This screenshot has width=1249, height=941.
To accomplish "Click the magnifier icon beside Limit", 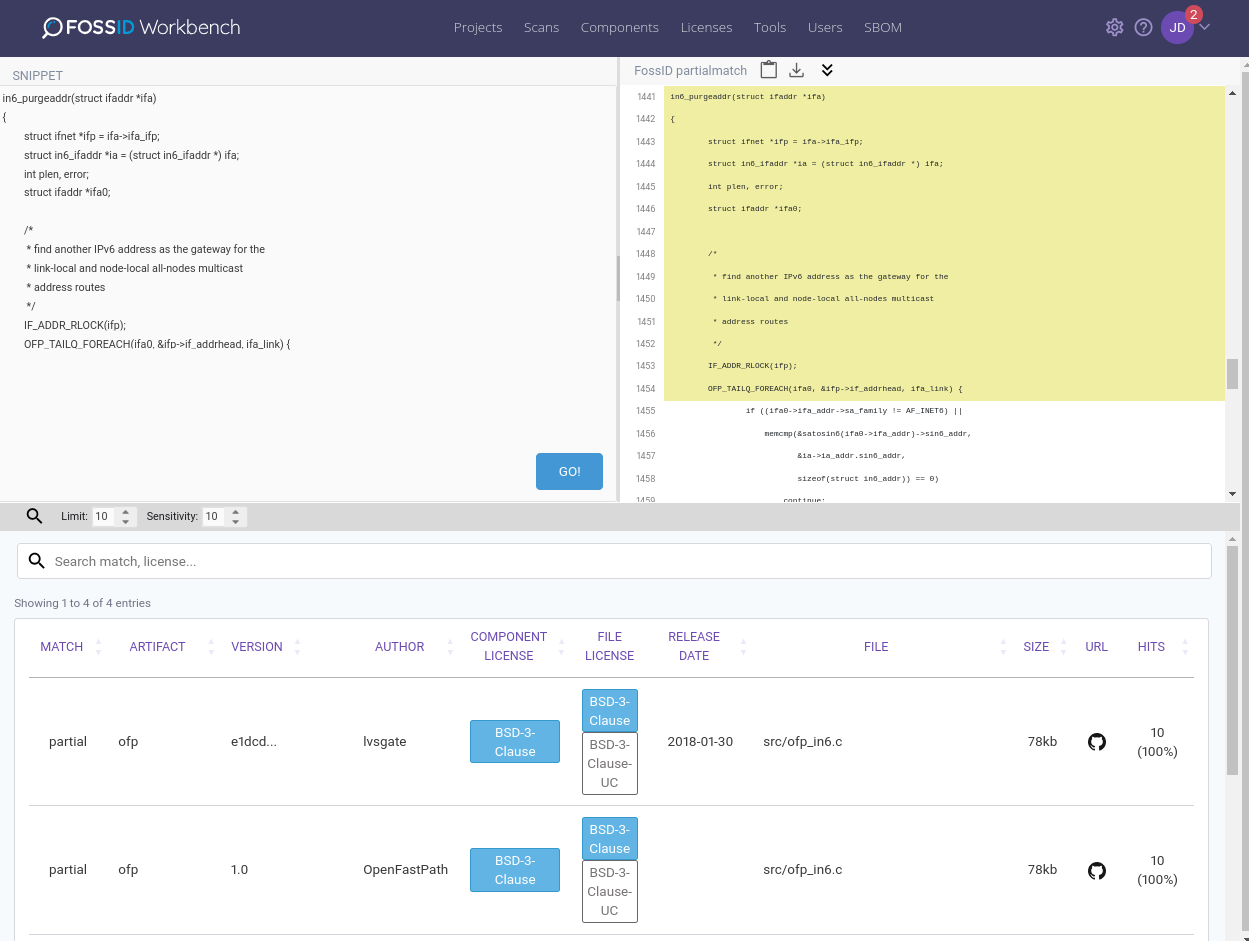I will click(x=34, y=516).
